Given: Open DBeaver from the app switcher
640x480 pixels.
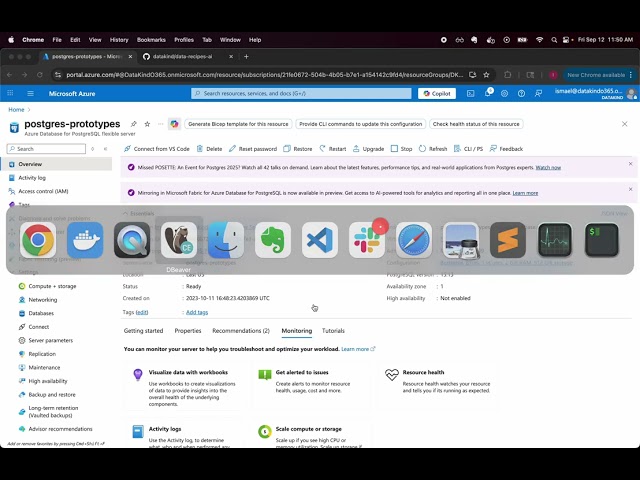Looking at the screenshot, I should pos(179,240).
